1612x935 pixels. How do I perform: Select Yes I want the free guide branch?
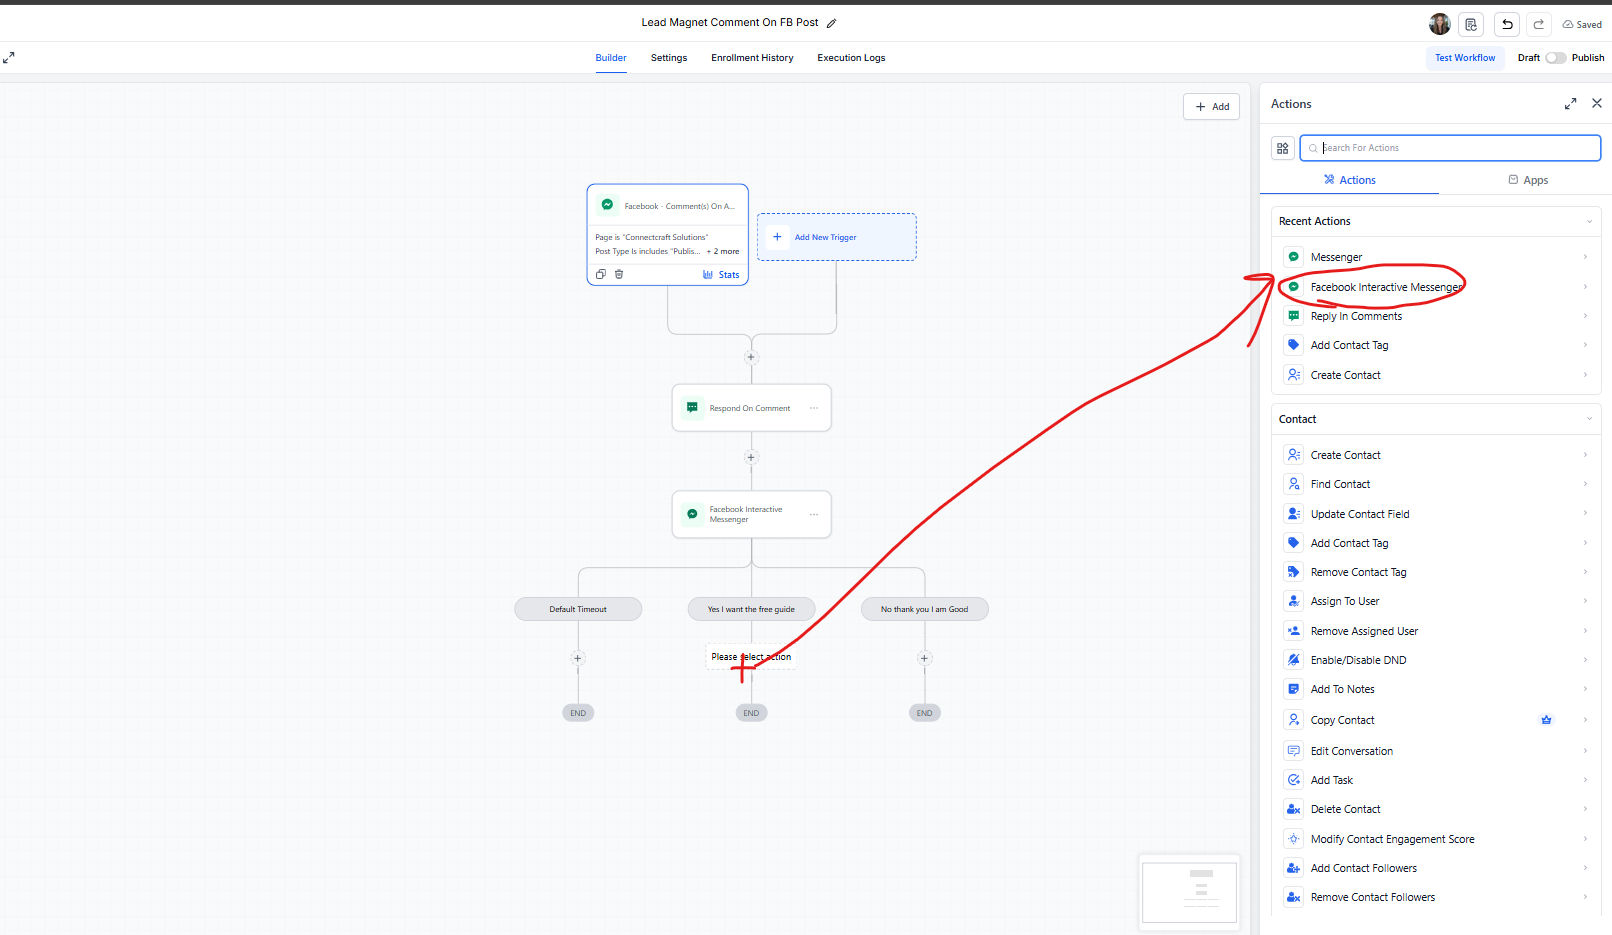(751, 609)
